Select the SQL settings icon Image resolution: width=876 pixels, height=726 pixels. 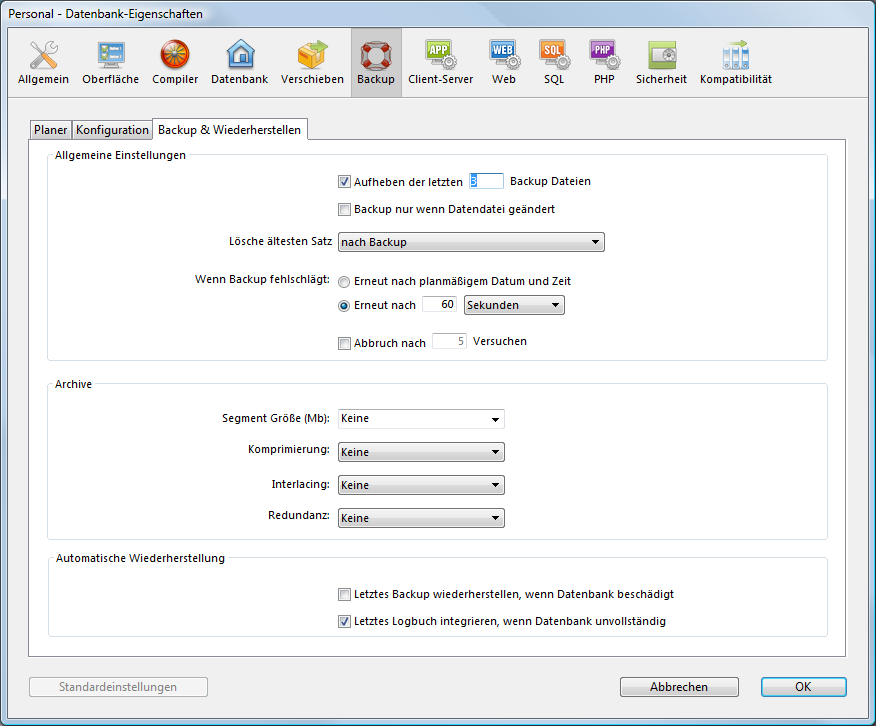(x=554, y=62)
